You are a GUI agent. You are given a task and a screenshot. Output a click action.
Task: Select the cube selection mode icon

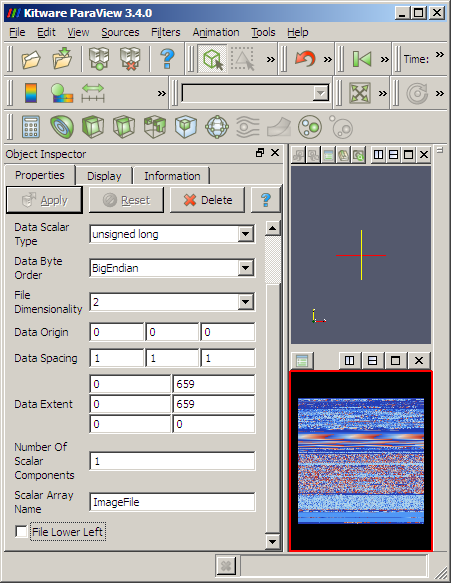coord(213,59)
